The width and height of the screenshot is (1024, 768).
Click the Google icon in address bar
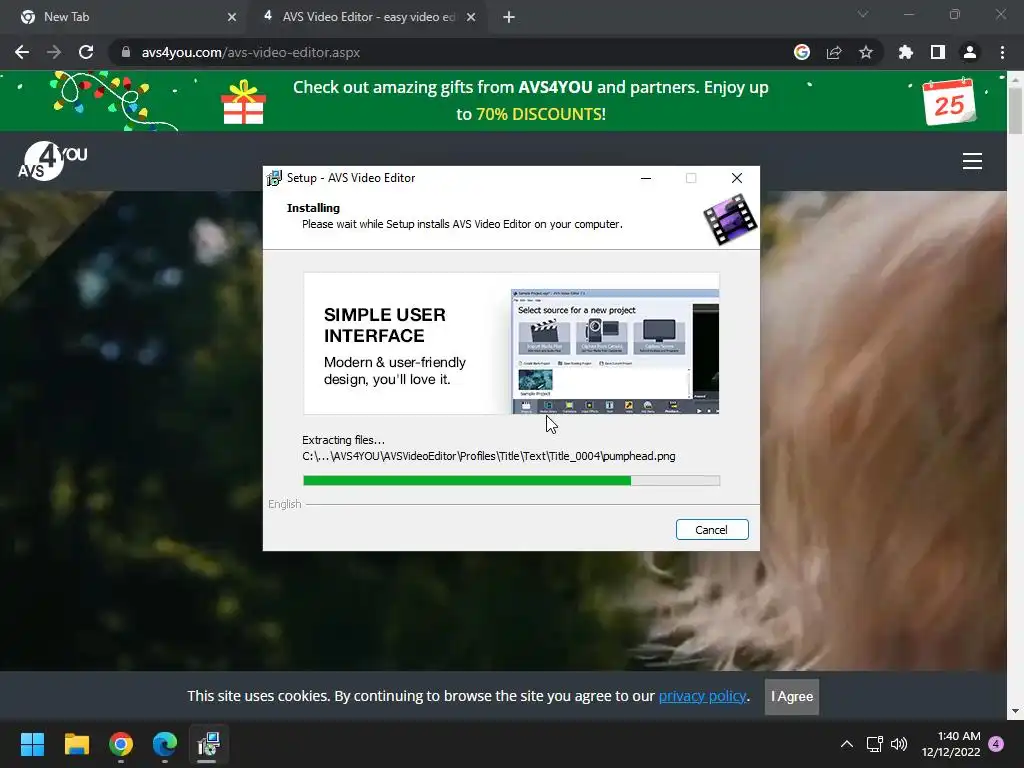click(802, 52)
